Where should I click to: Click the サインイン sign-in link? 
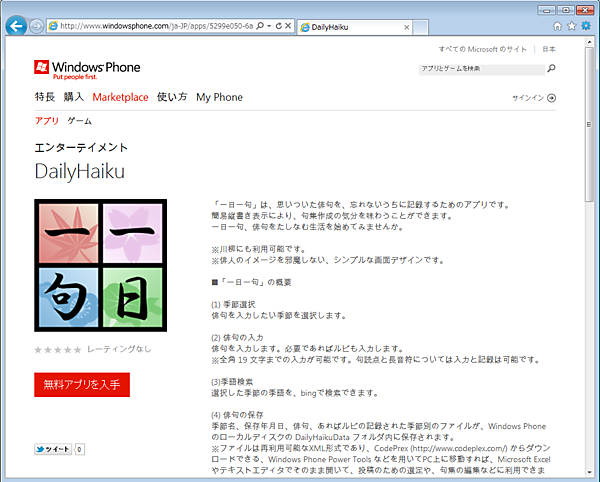528,98
